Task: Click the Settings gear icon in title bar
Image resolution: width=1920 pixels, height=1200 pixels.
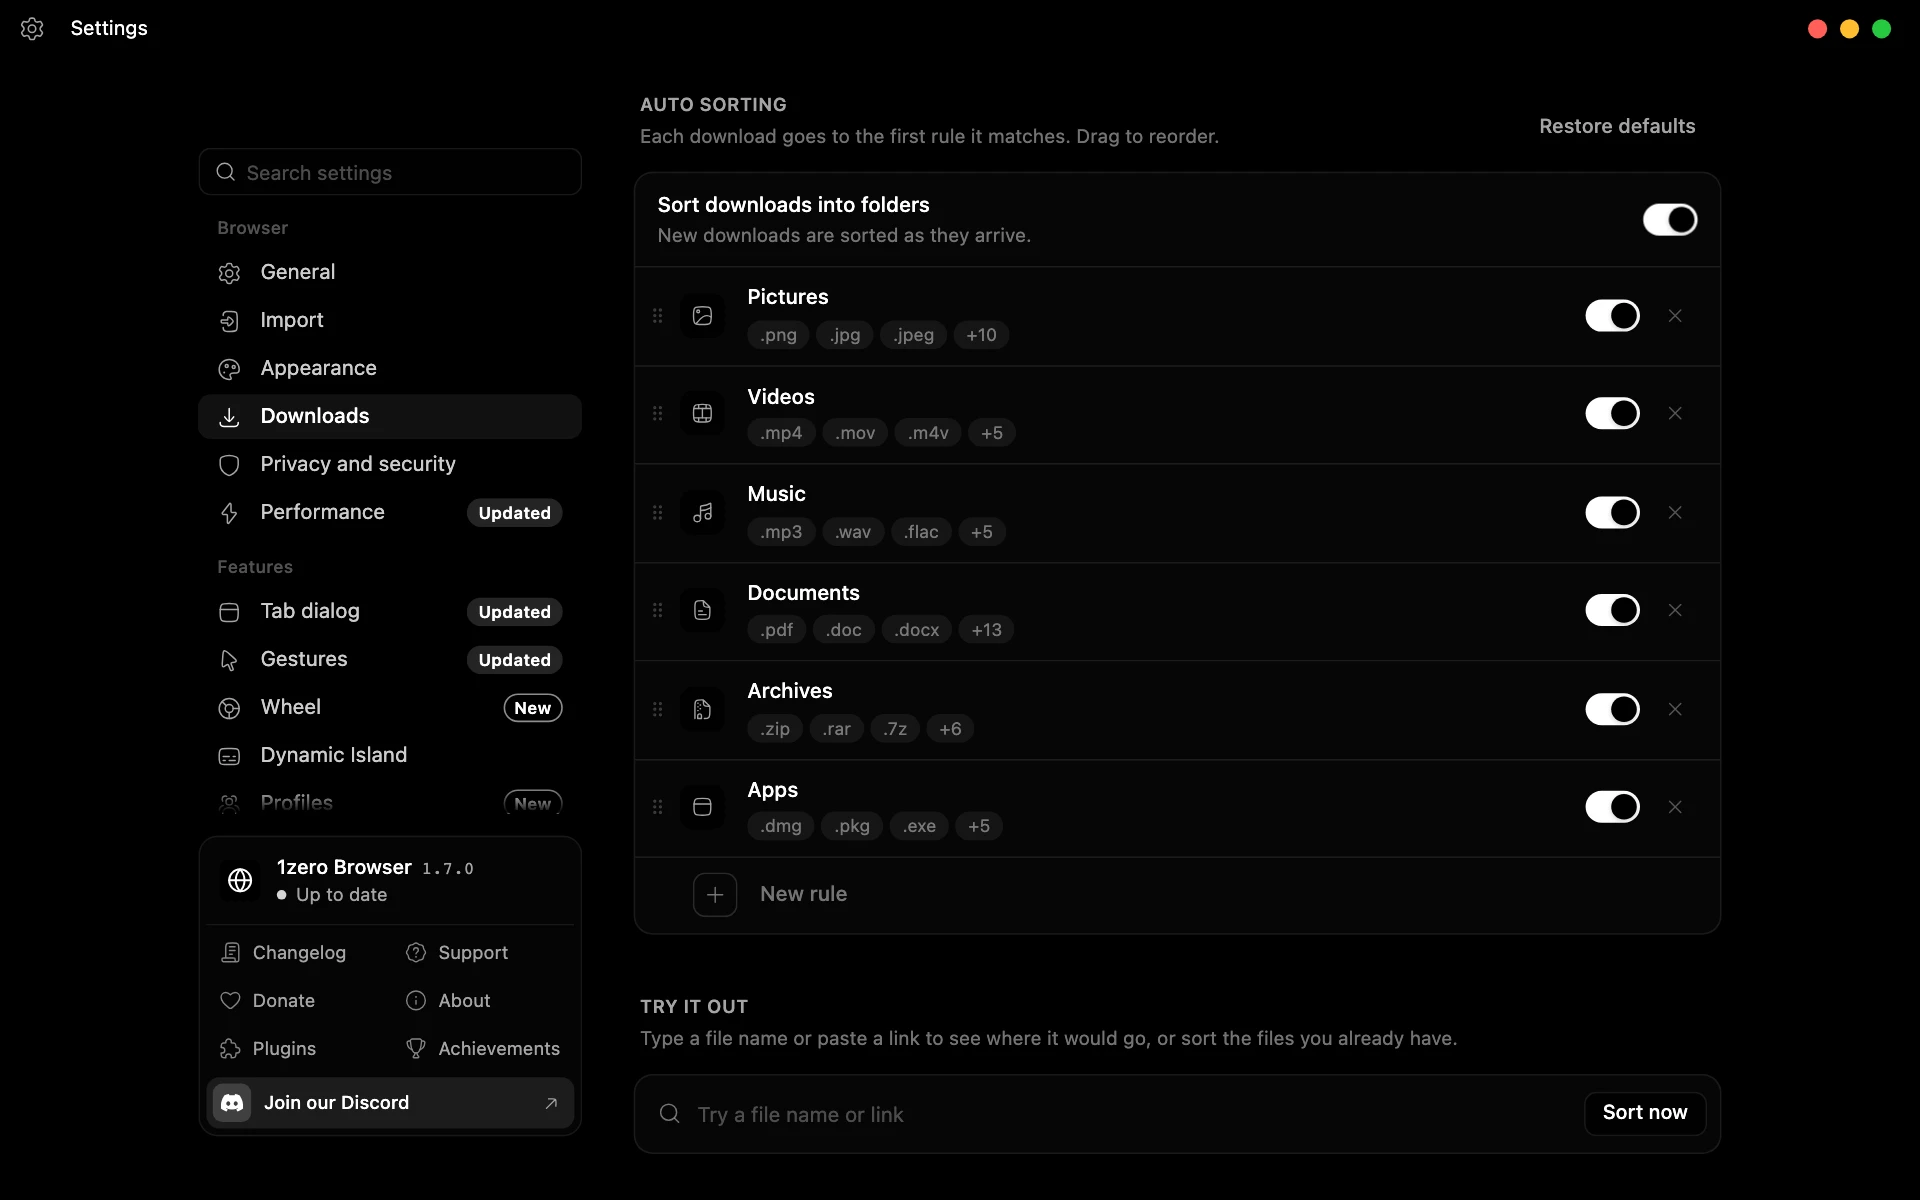Action: click(32, 29)
